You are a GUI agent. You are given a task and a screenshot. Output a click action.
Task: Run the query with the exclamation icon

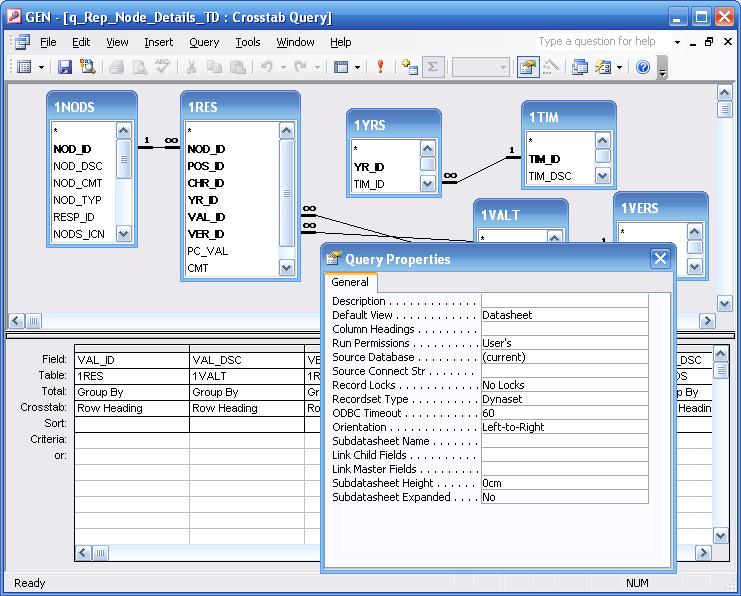click(x=380, y=67)
